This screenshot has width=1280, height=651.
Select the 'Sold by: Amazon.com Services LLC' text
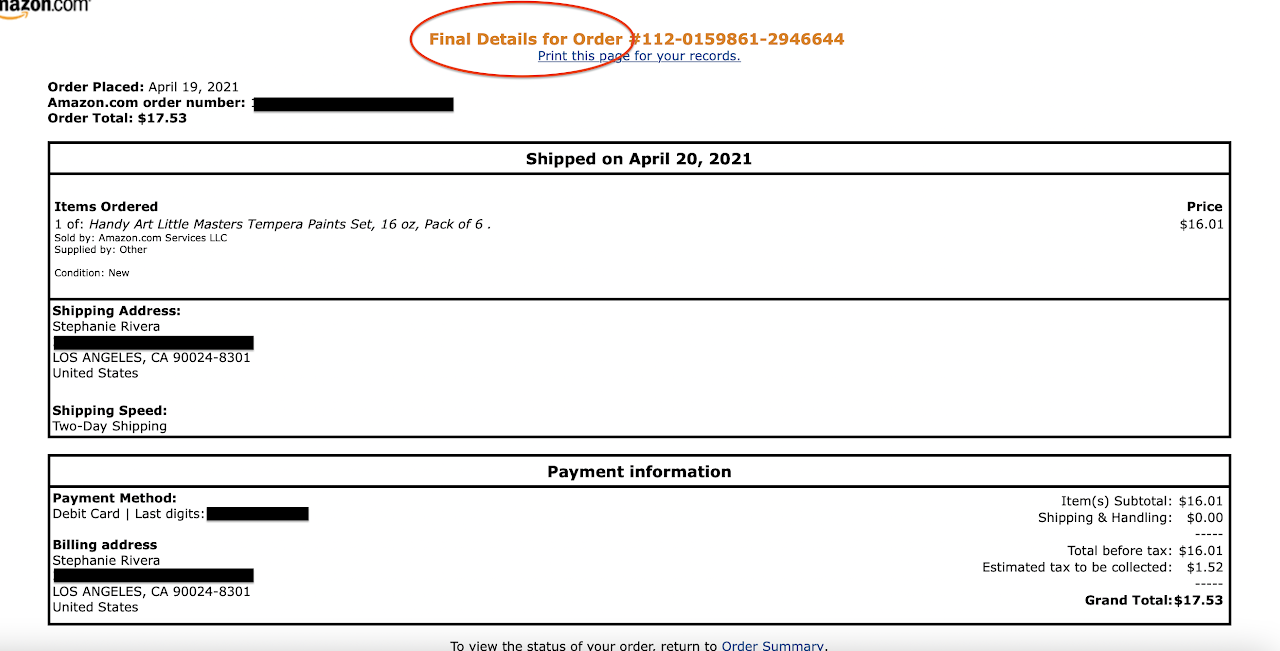[x=140, y=238]
